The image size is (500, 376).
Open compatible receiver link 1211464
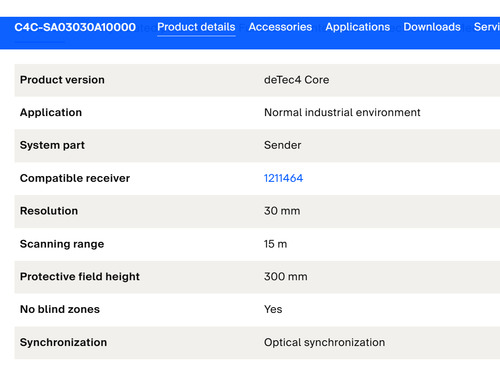[x=283, y=178]
